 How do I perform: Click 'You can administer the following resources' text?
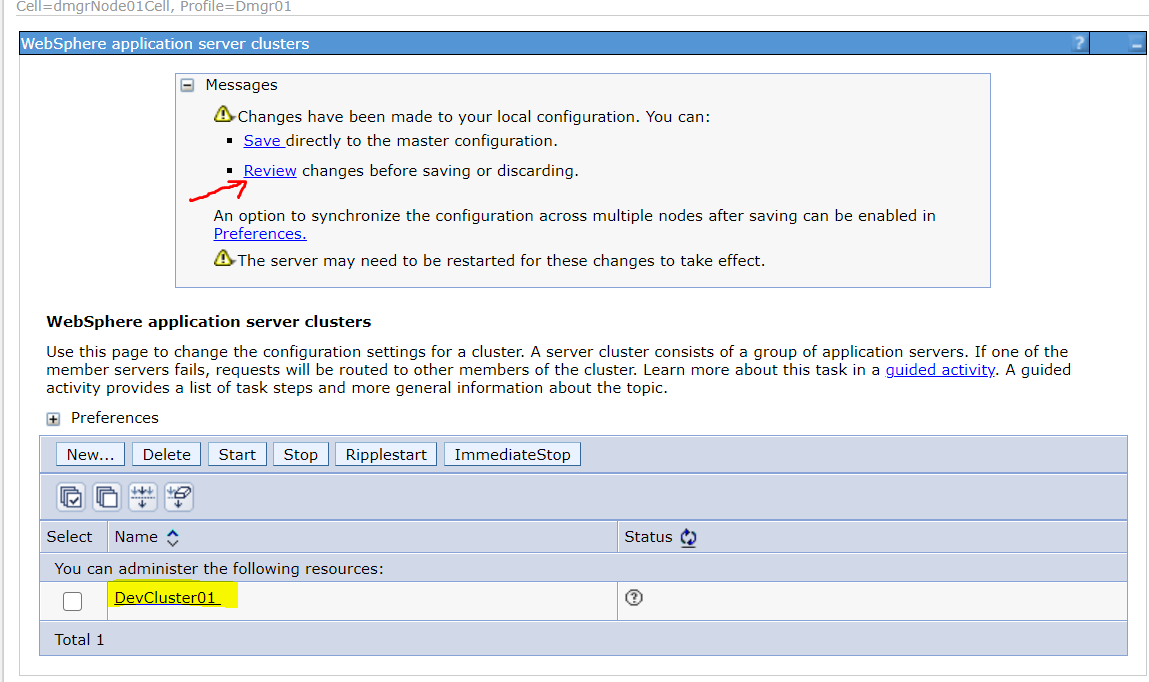218,568
